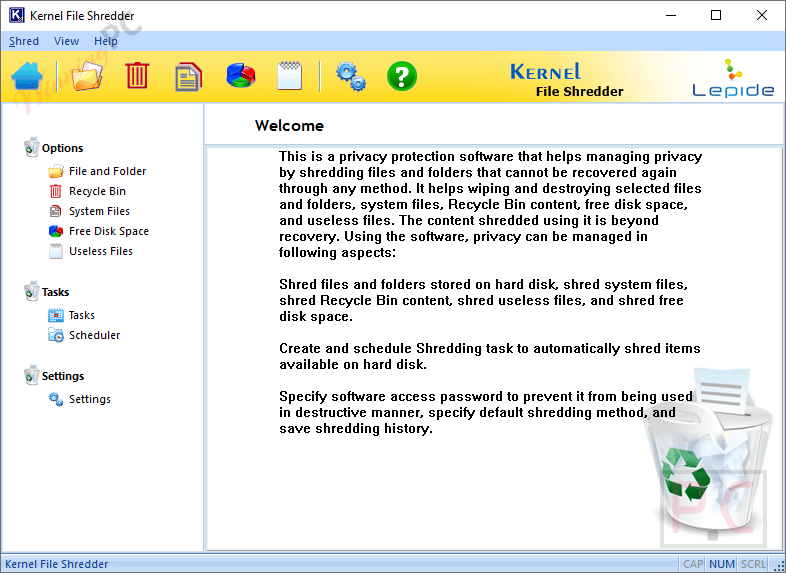
Task: Select the System Files toolbar icon
Action: (x=188, y=77)
